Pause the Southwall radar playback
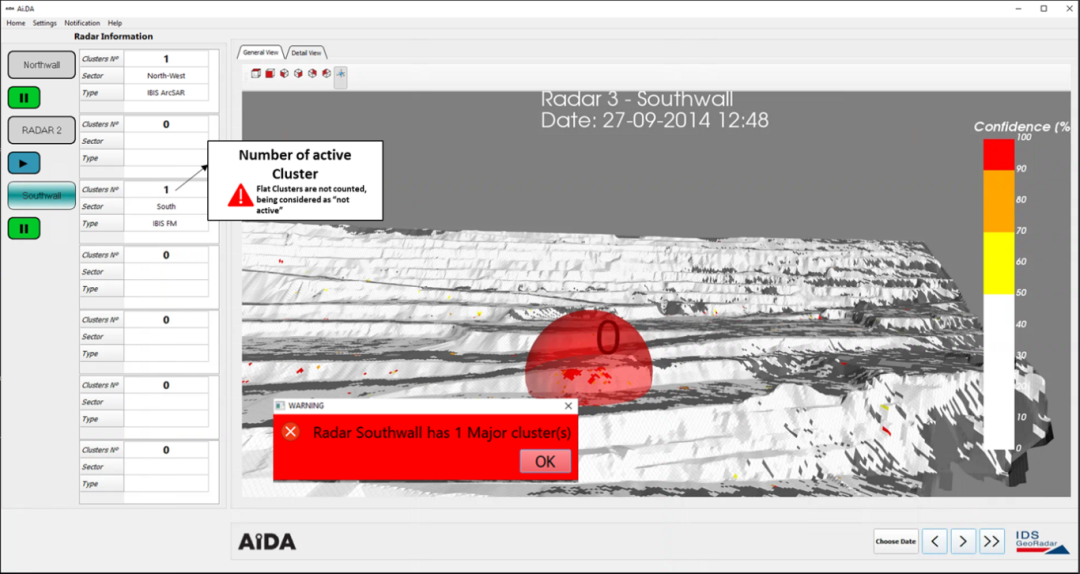This screenshot has height=574, width=1080. click(x=24, y=228)
